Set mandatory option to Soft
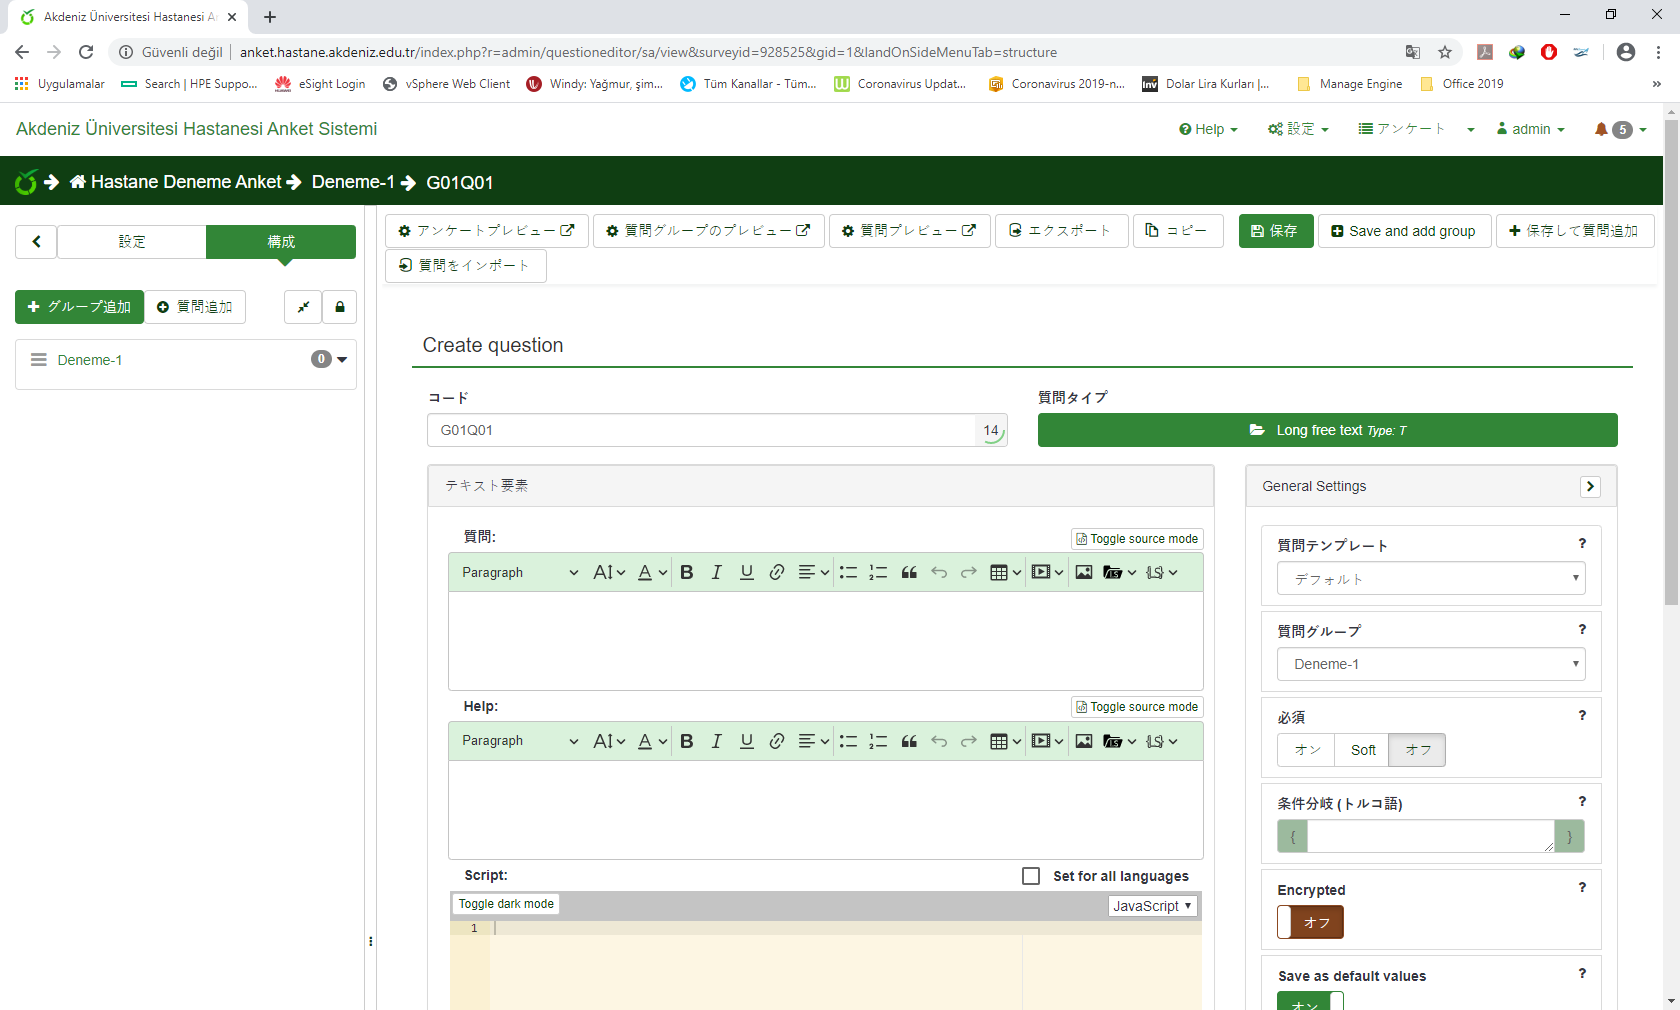The width and height of the screenshot is (1680, 1010). point(1362,750)
